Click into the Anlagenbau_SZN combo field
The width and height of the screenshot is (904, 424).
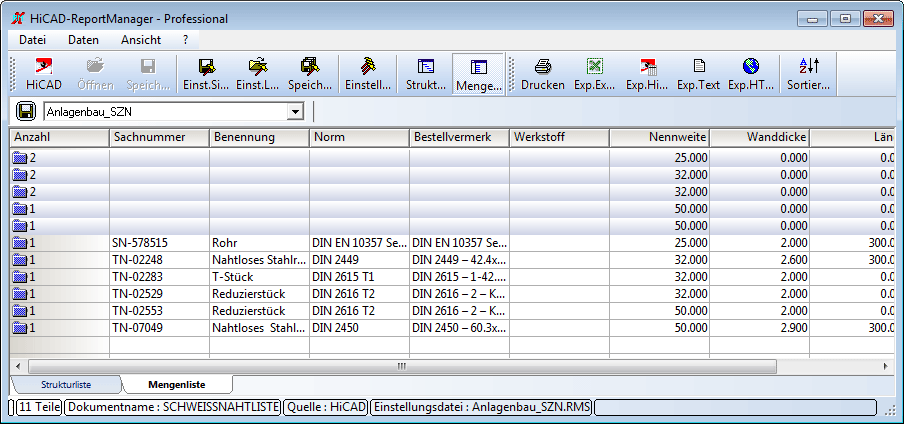pos(165,111)
